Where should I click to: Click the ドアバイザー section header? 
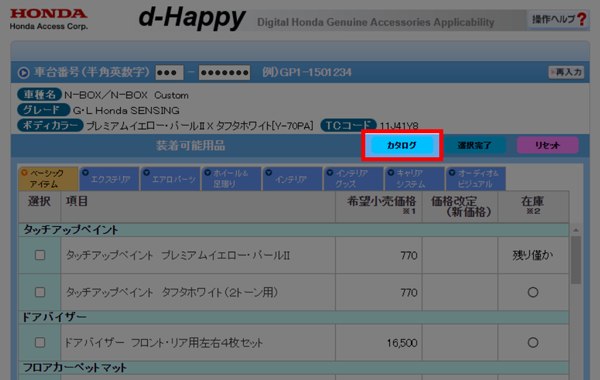(x=293, y=317)
